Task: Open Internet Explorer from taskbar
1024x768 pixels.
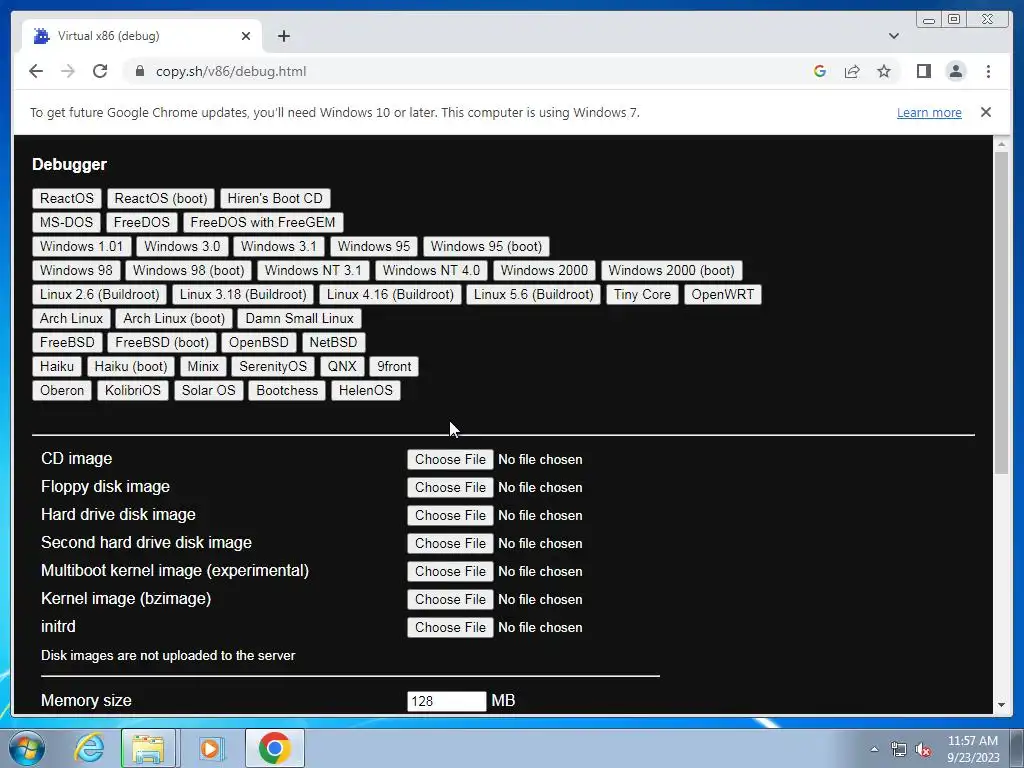Action: 89,748
